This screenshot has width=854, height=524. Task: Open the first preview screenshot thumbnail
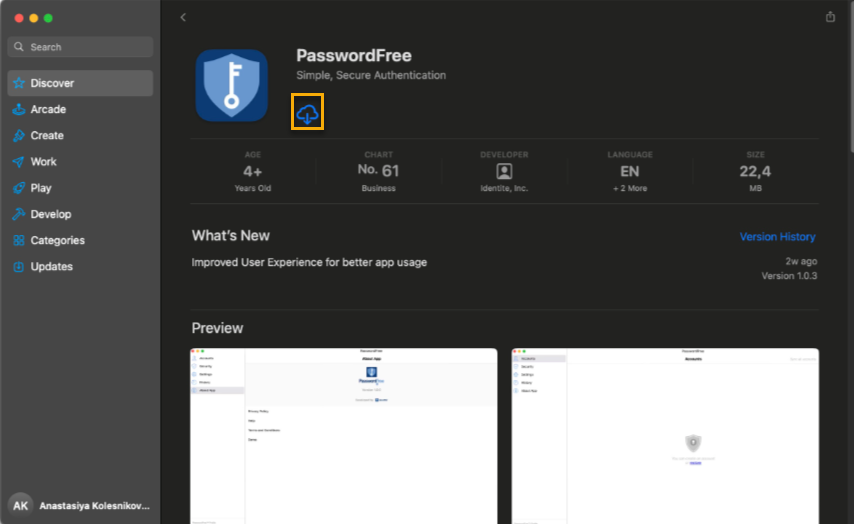click(x=343, y=435)
